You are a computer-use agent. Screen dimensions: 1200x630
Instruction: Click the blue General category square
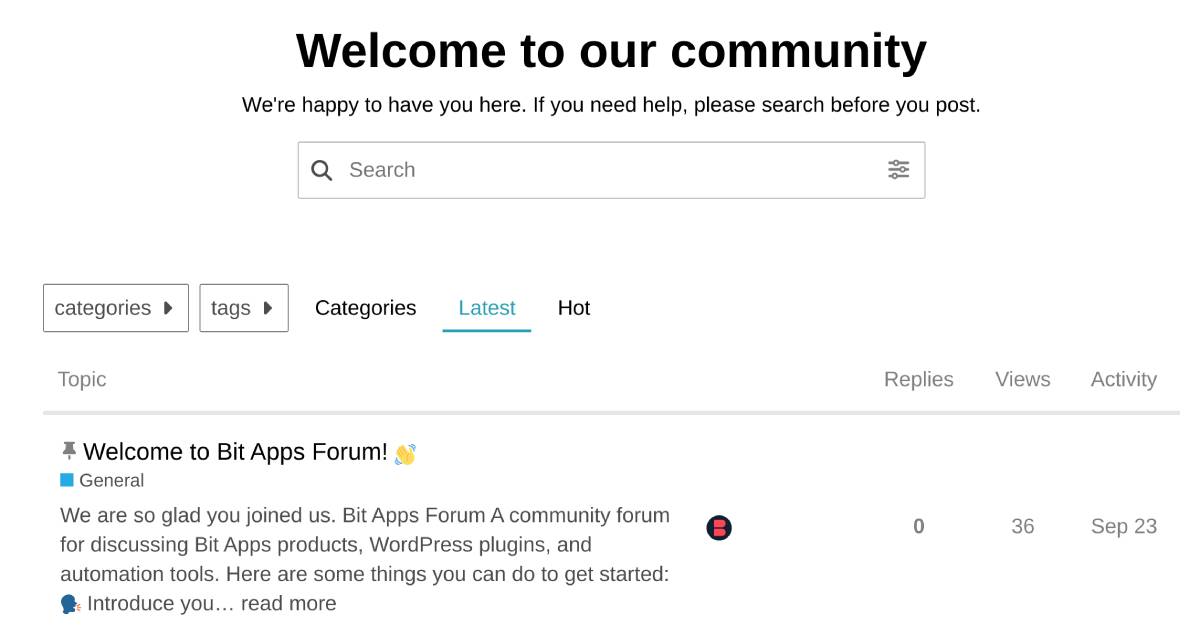[x=67, y=480]
